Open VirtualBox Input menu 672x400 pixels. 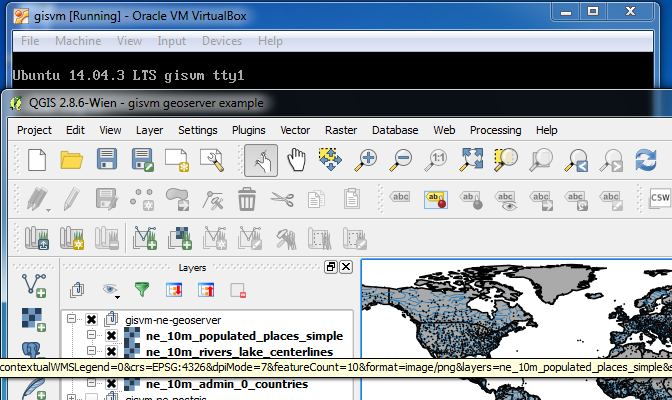point(171,41)
